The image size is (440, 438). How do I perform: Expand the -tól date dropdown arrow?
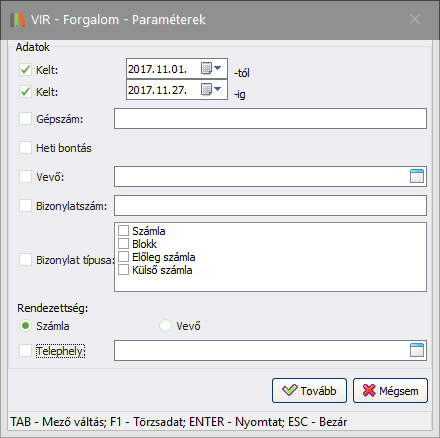pos(218,68)
